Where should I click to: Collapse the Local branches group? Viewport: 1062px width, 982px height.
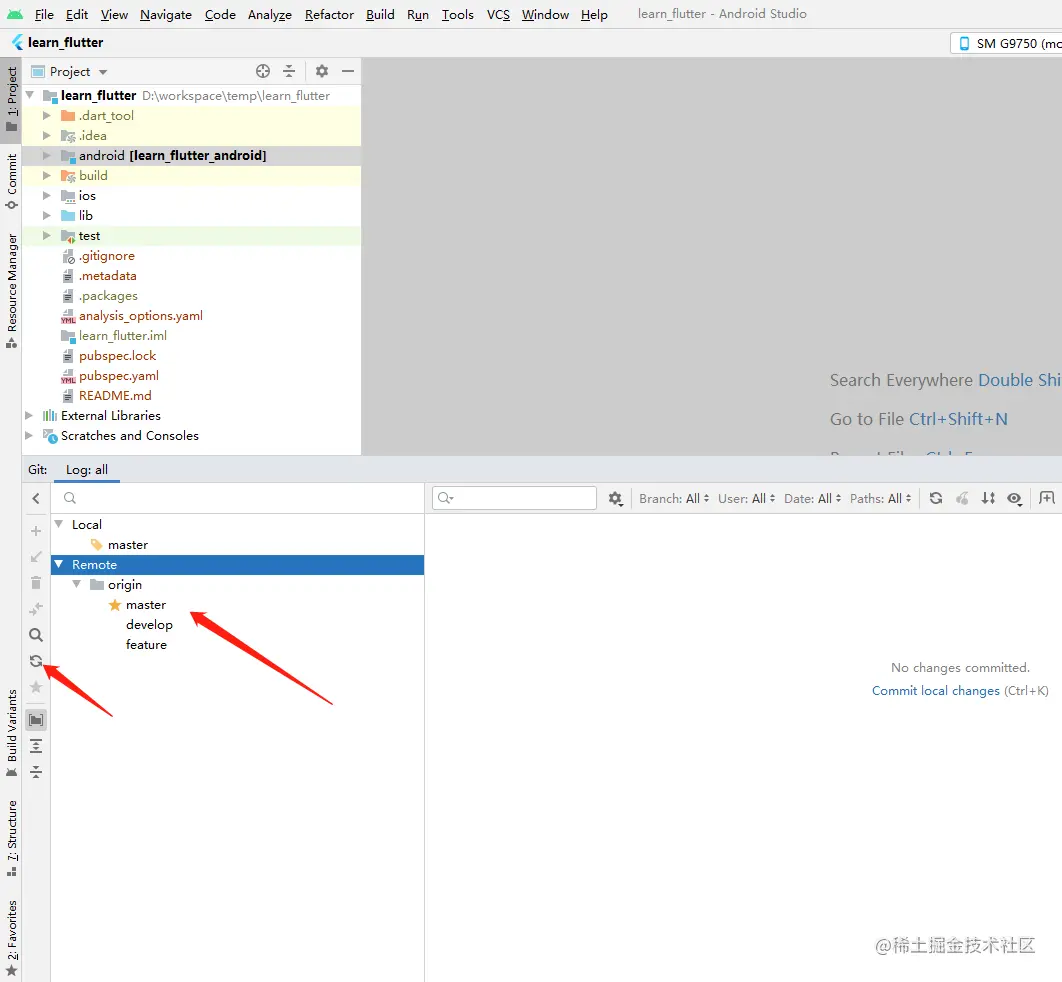point(59,524)
